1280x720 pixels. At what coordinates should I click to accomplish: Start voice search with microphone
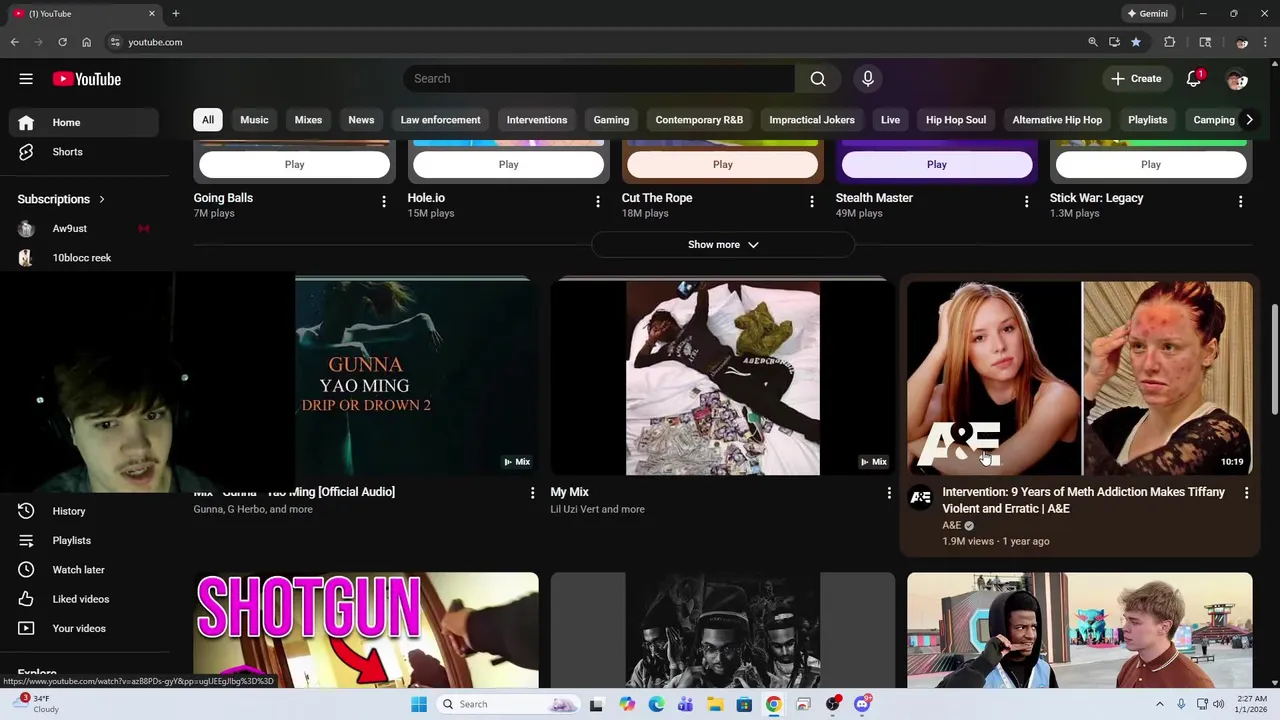(868, 79)
